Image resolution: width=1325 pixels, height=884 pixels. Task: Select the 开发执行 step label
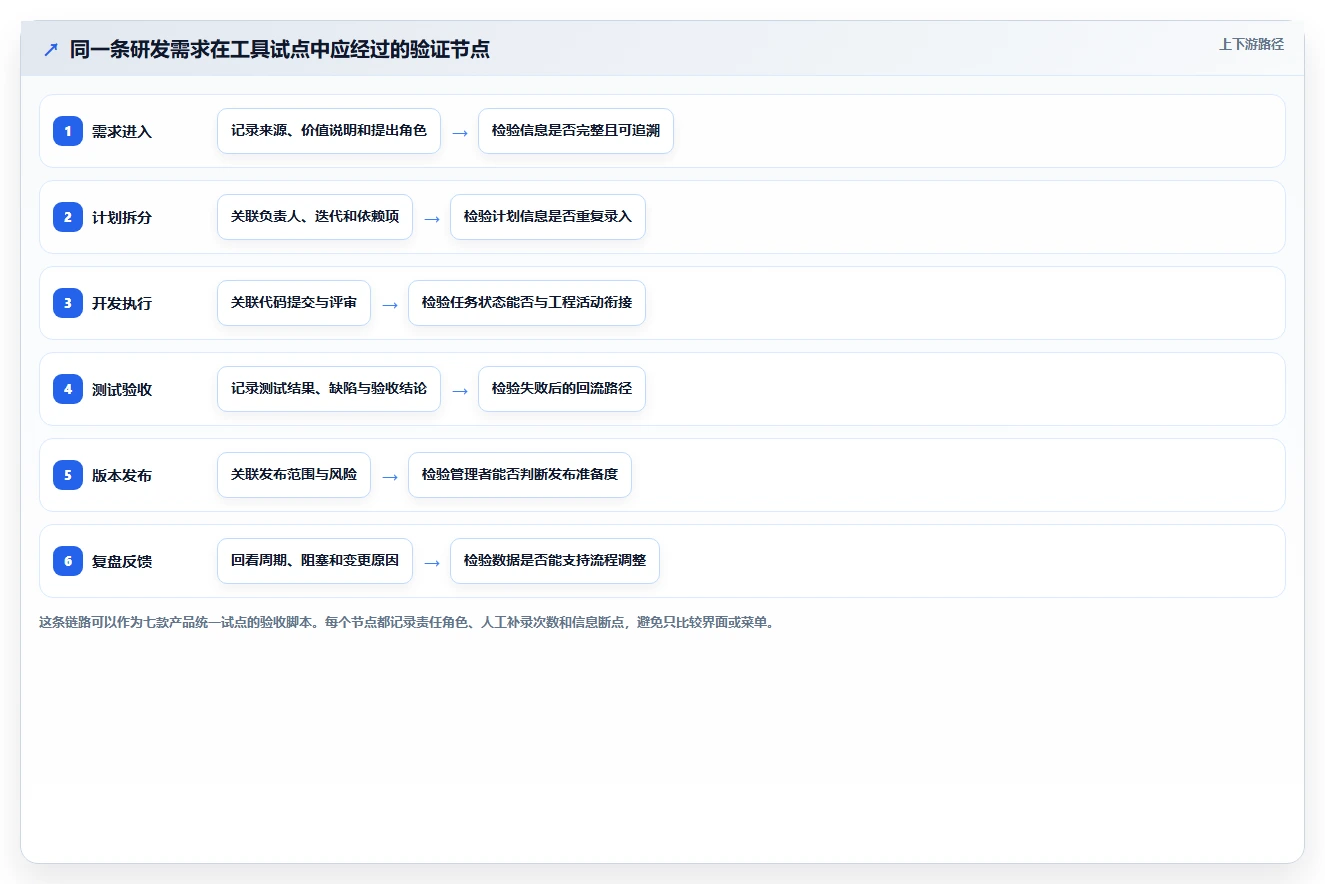point(122,304)
